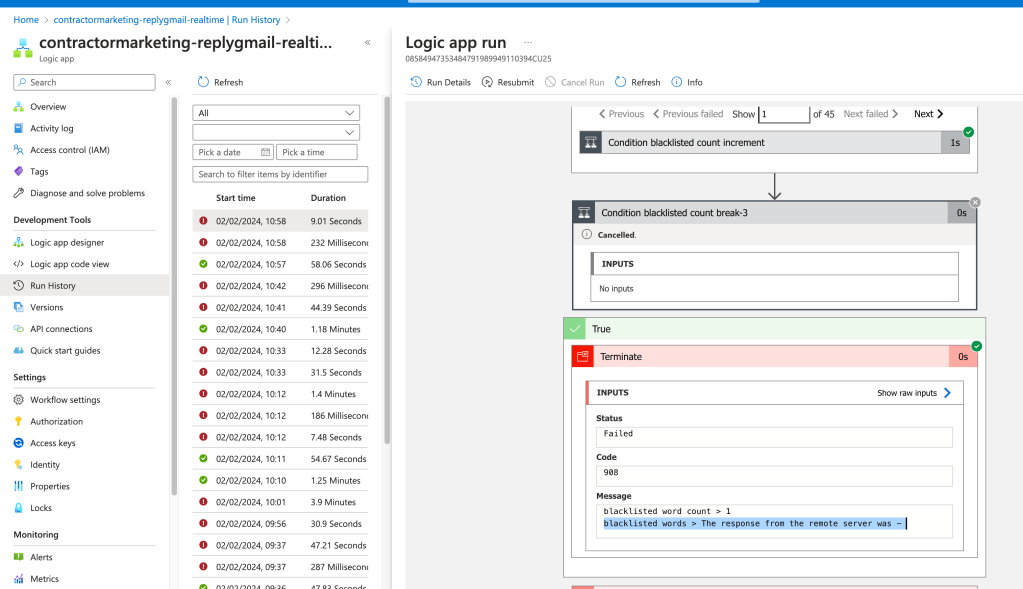This screenshot has height=589, width=1023.
Task: Click the run history list scrollbar
Action: click(x=387, y=270)
